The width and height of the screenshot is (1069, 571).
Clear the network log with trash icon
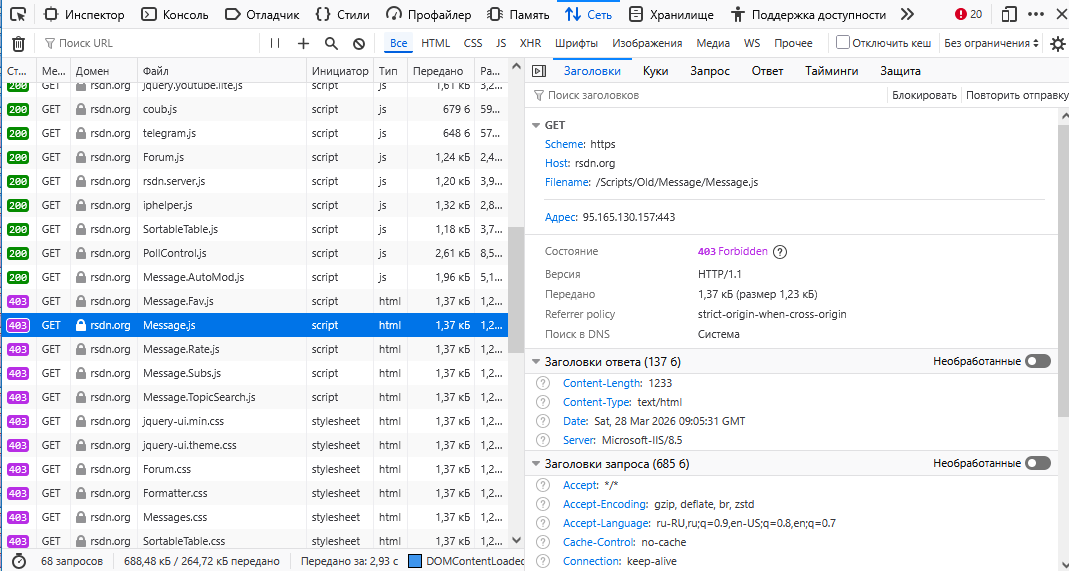18,44
